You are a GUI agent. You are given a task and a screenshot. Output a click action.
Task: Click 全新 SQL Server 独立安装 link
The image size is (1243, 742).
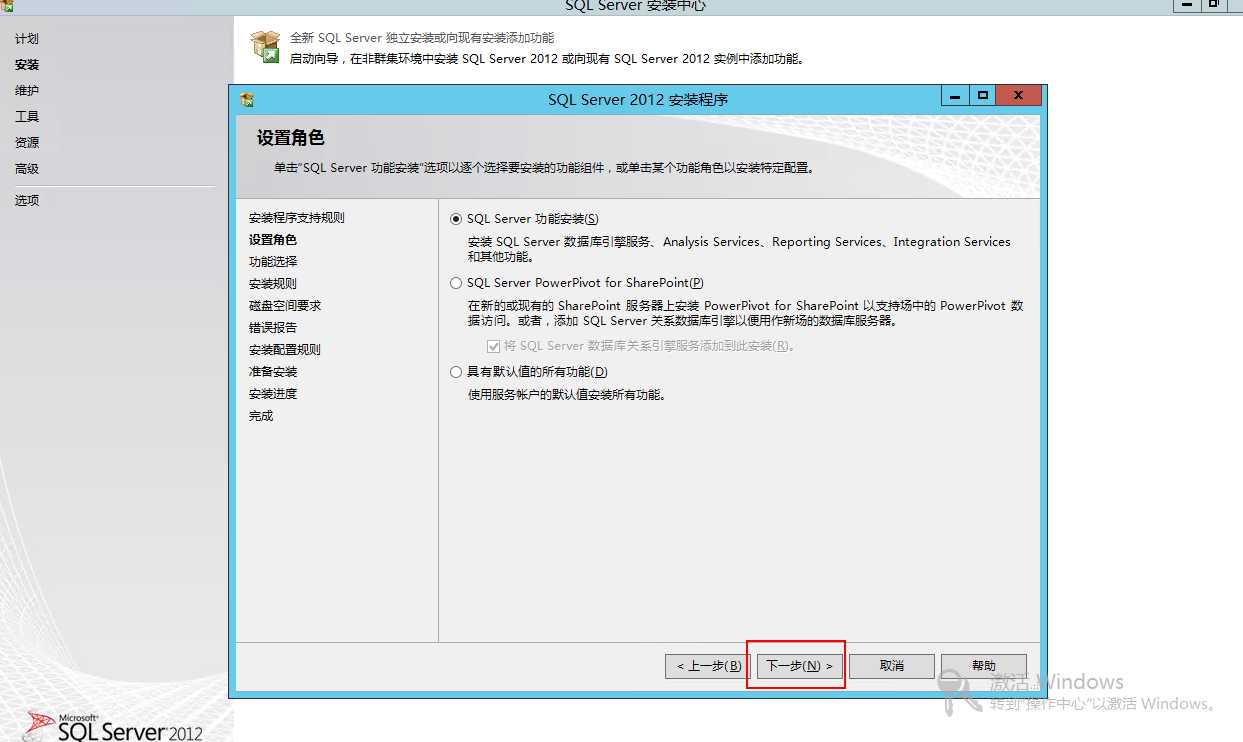422,38
